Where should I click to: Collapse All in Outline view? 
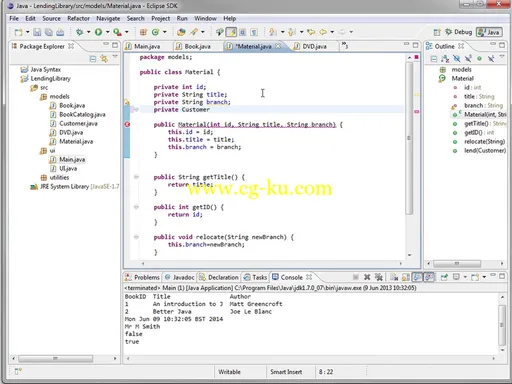pyautogui.click(x=434, y=59)
